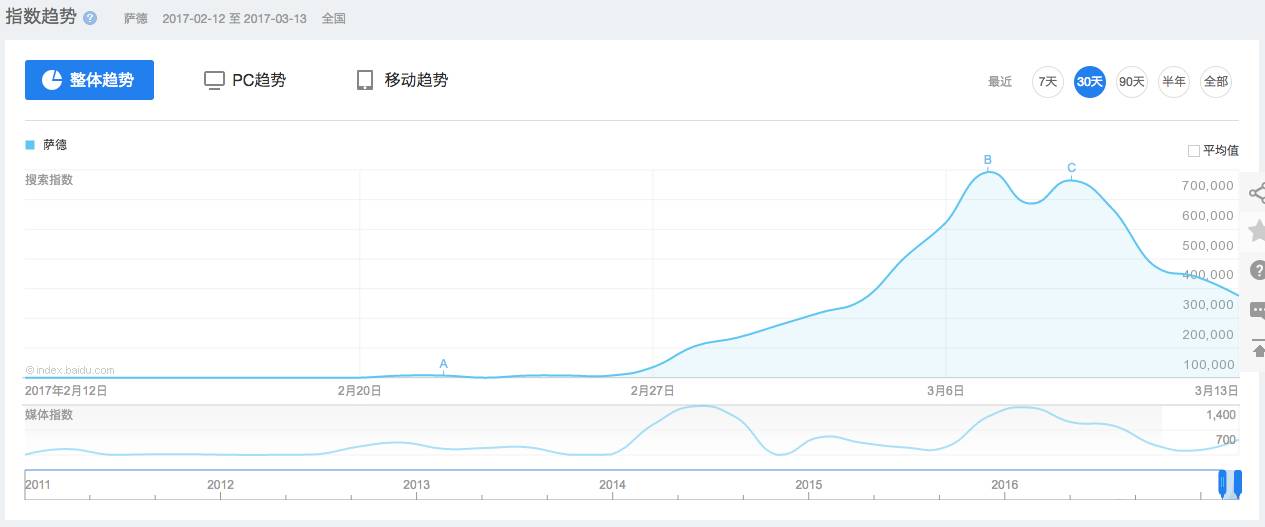Select the 90天 time range
Screen dimensions: 1265x527
tap(1131, 82)
